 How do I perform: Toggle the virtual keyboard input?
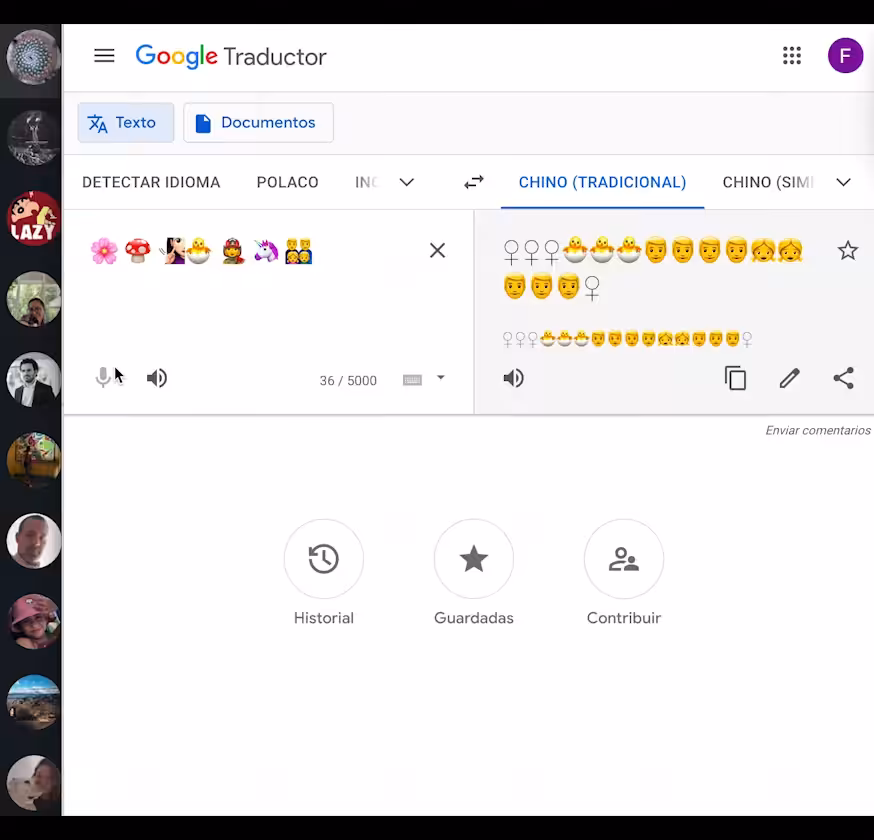pyautogui.click(x=412, y=380)
